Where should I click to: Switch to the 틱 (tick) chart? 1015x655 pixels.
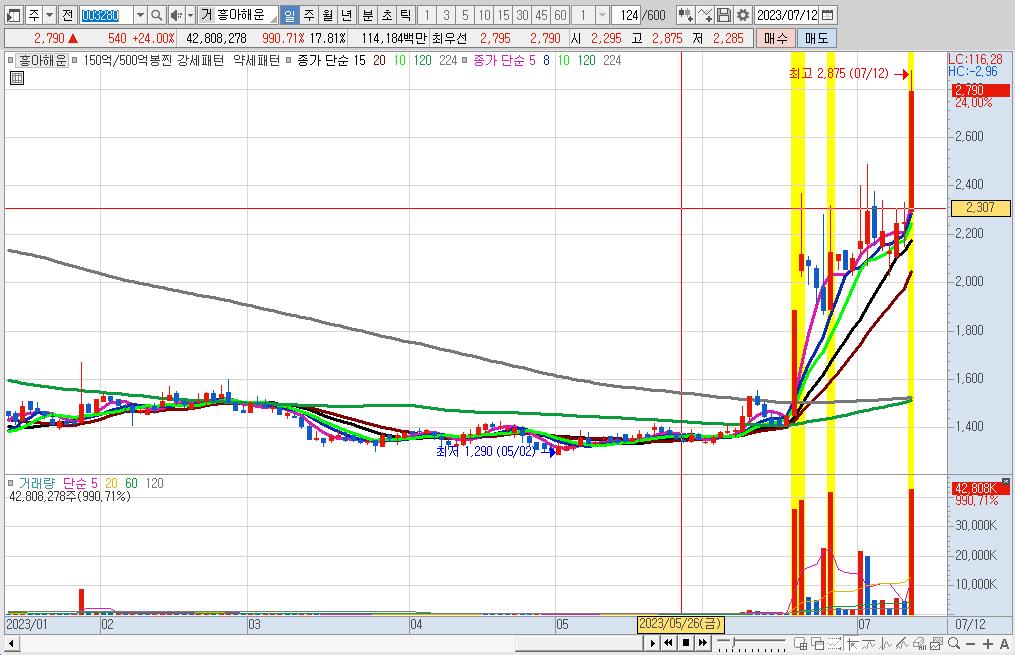point(405,15)
